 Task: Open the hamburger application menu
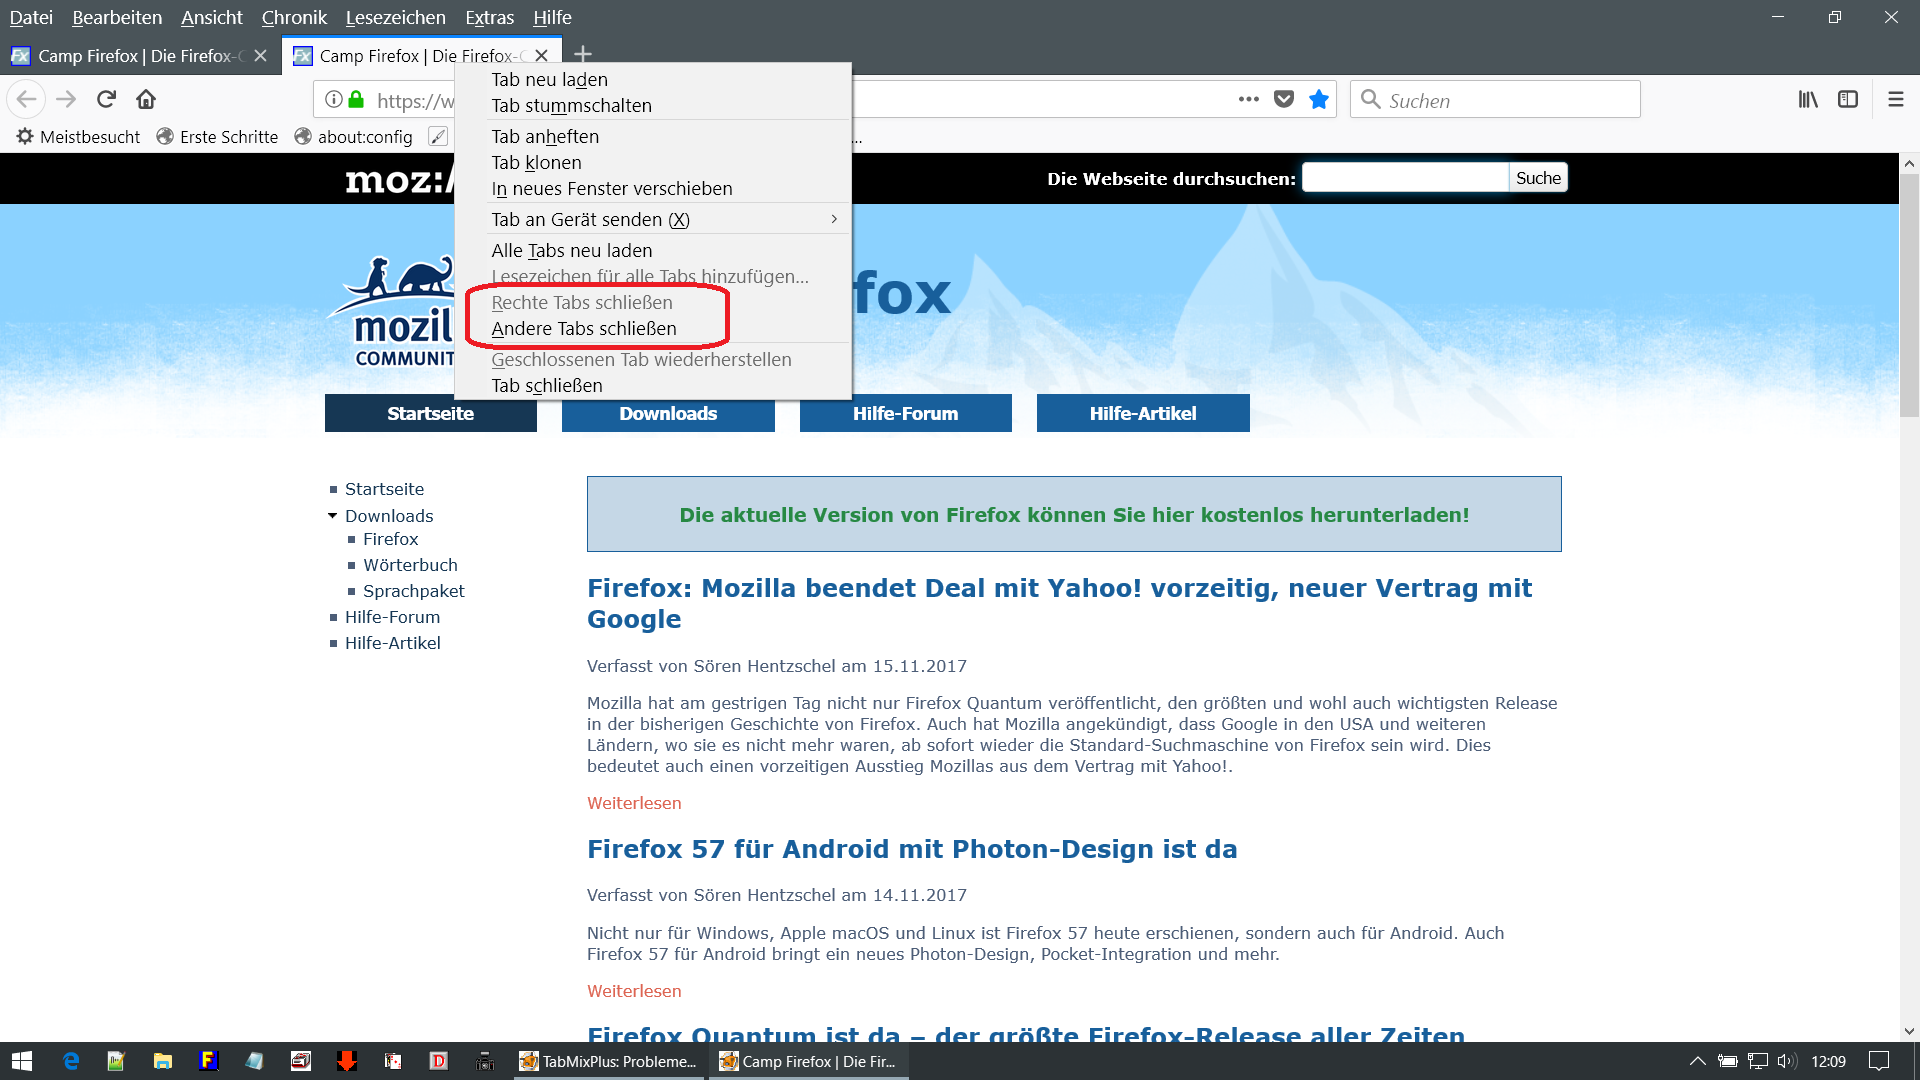click(1895, 99)
